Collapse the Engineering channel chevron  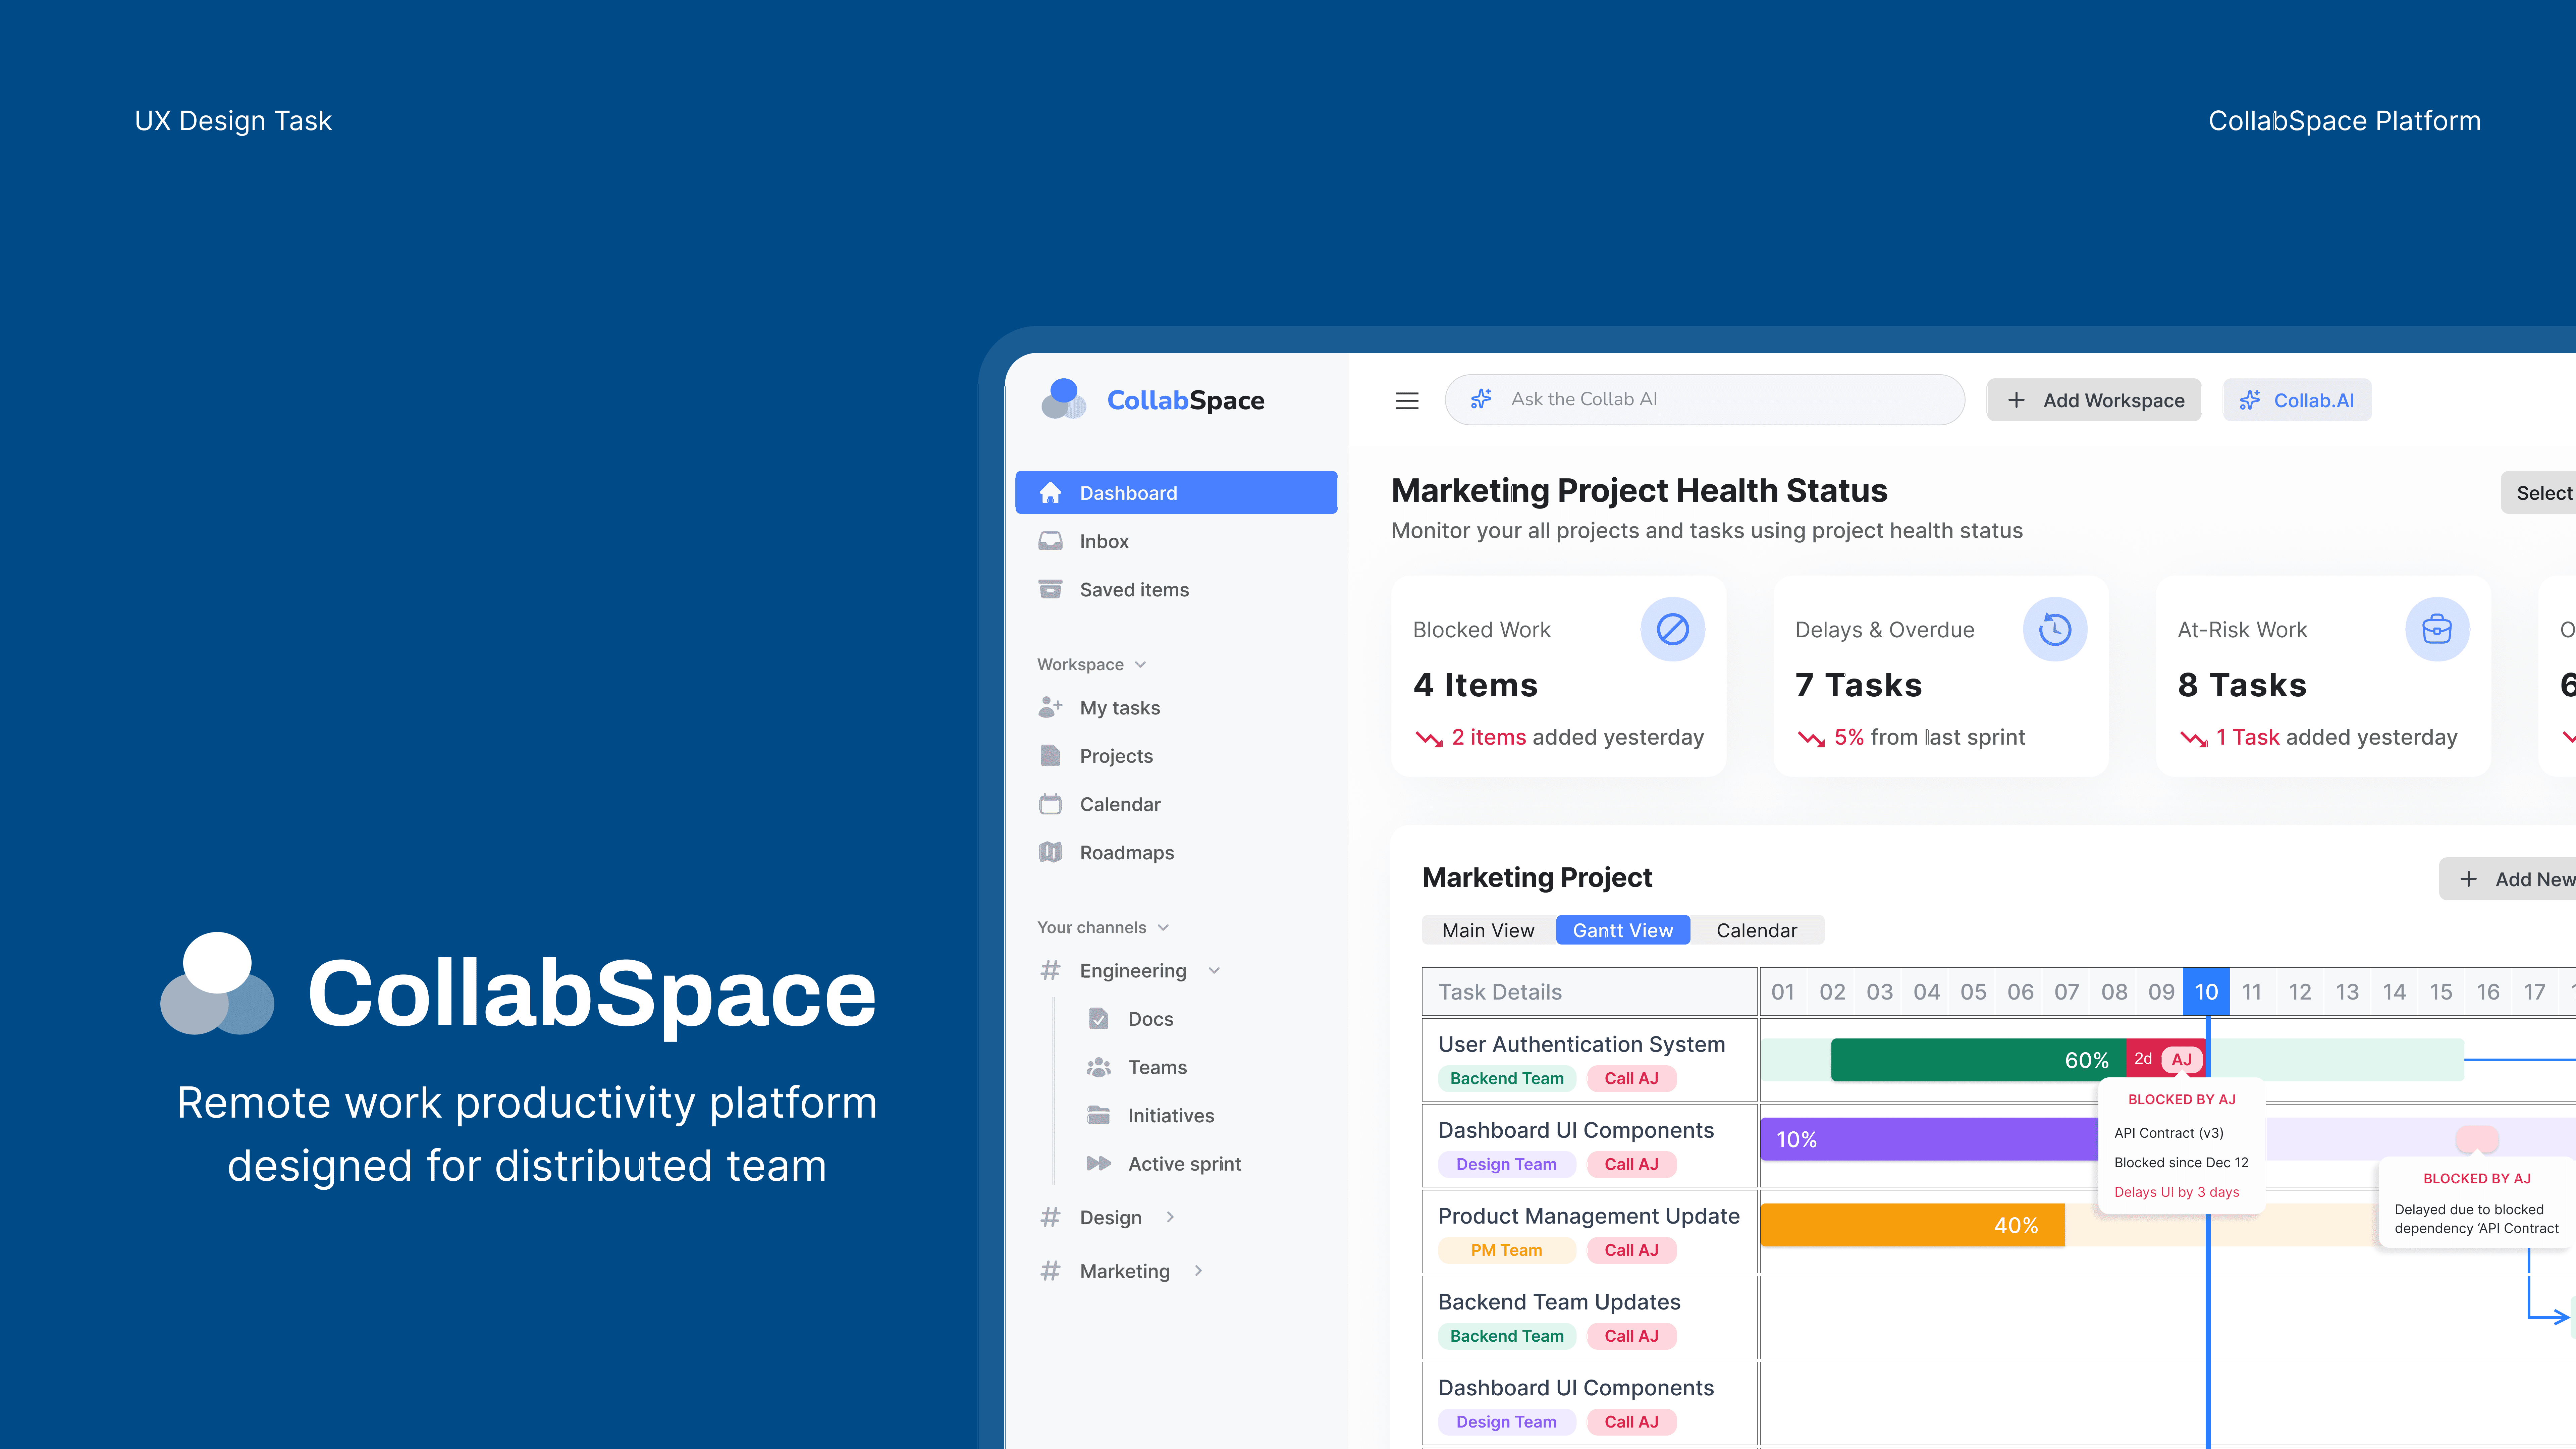(1214, 971)
